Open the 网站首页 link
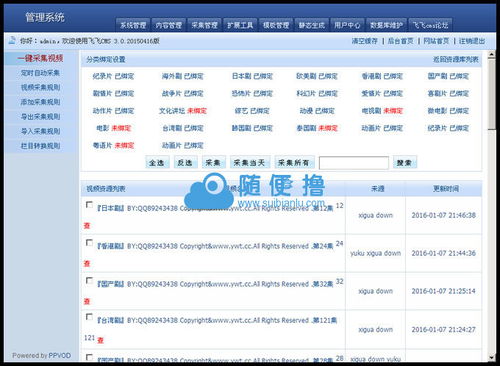Viewport: 500px width, 366px height. coord(436,41)
